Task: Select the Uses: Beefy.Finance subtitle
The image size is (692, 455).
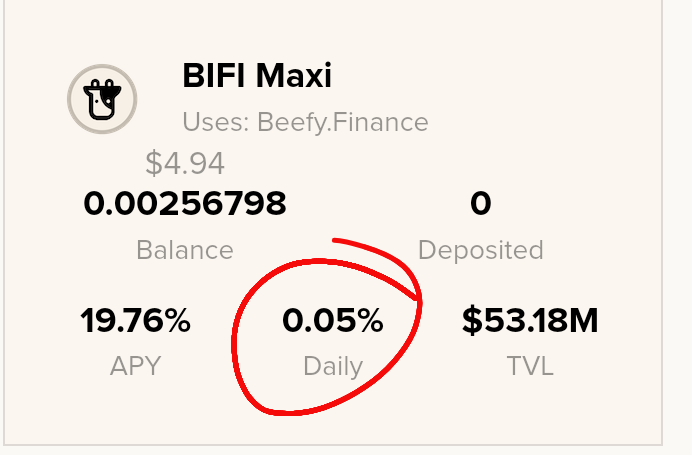Action: click(x=305, y=122)
